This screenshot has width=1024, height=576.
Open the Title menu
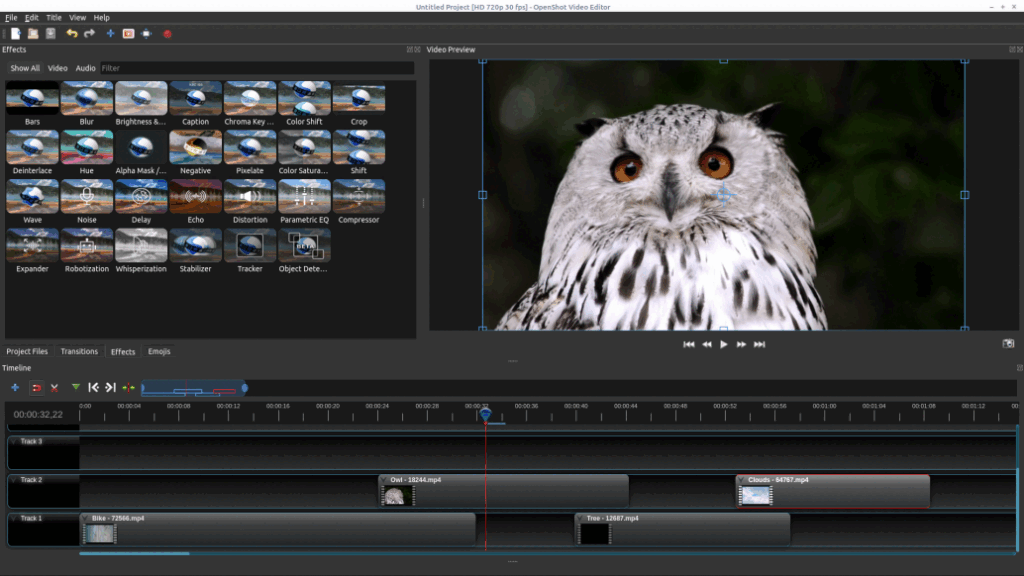coord(53,18)
